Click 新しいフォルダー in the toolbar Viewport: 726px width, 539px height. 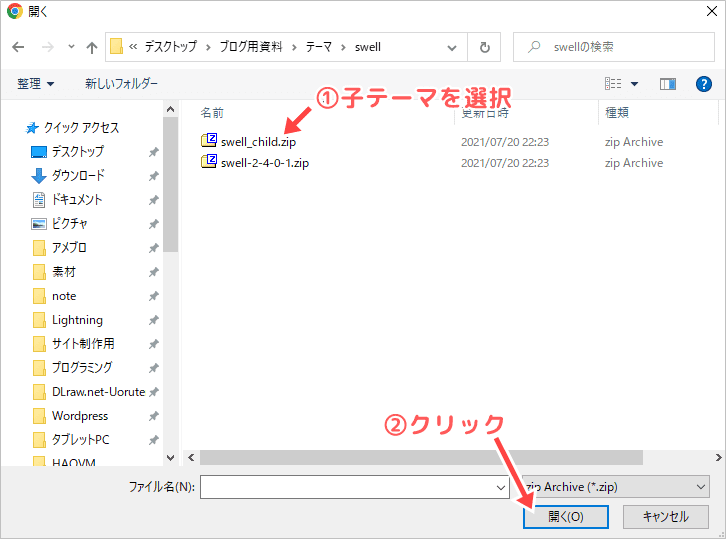point(121,84)
